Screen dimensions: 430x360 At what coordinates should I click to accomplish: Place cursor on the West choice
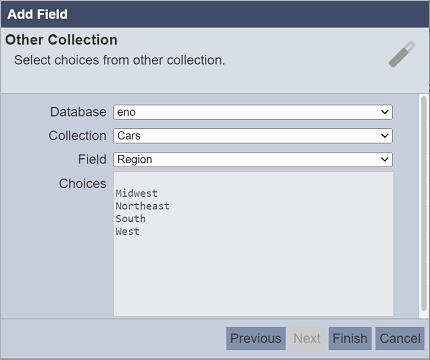(127, 231)
